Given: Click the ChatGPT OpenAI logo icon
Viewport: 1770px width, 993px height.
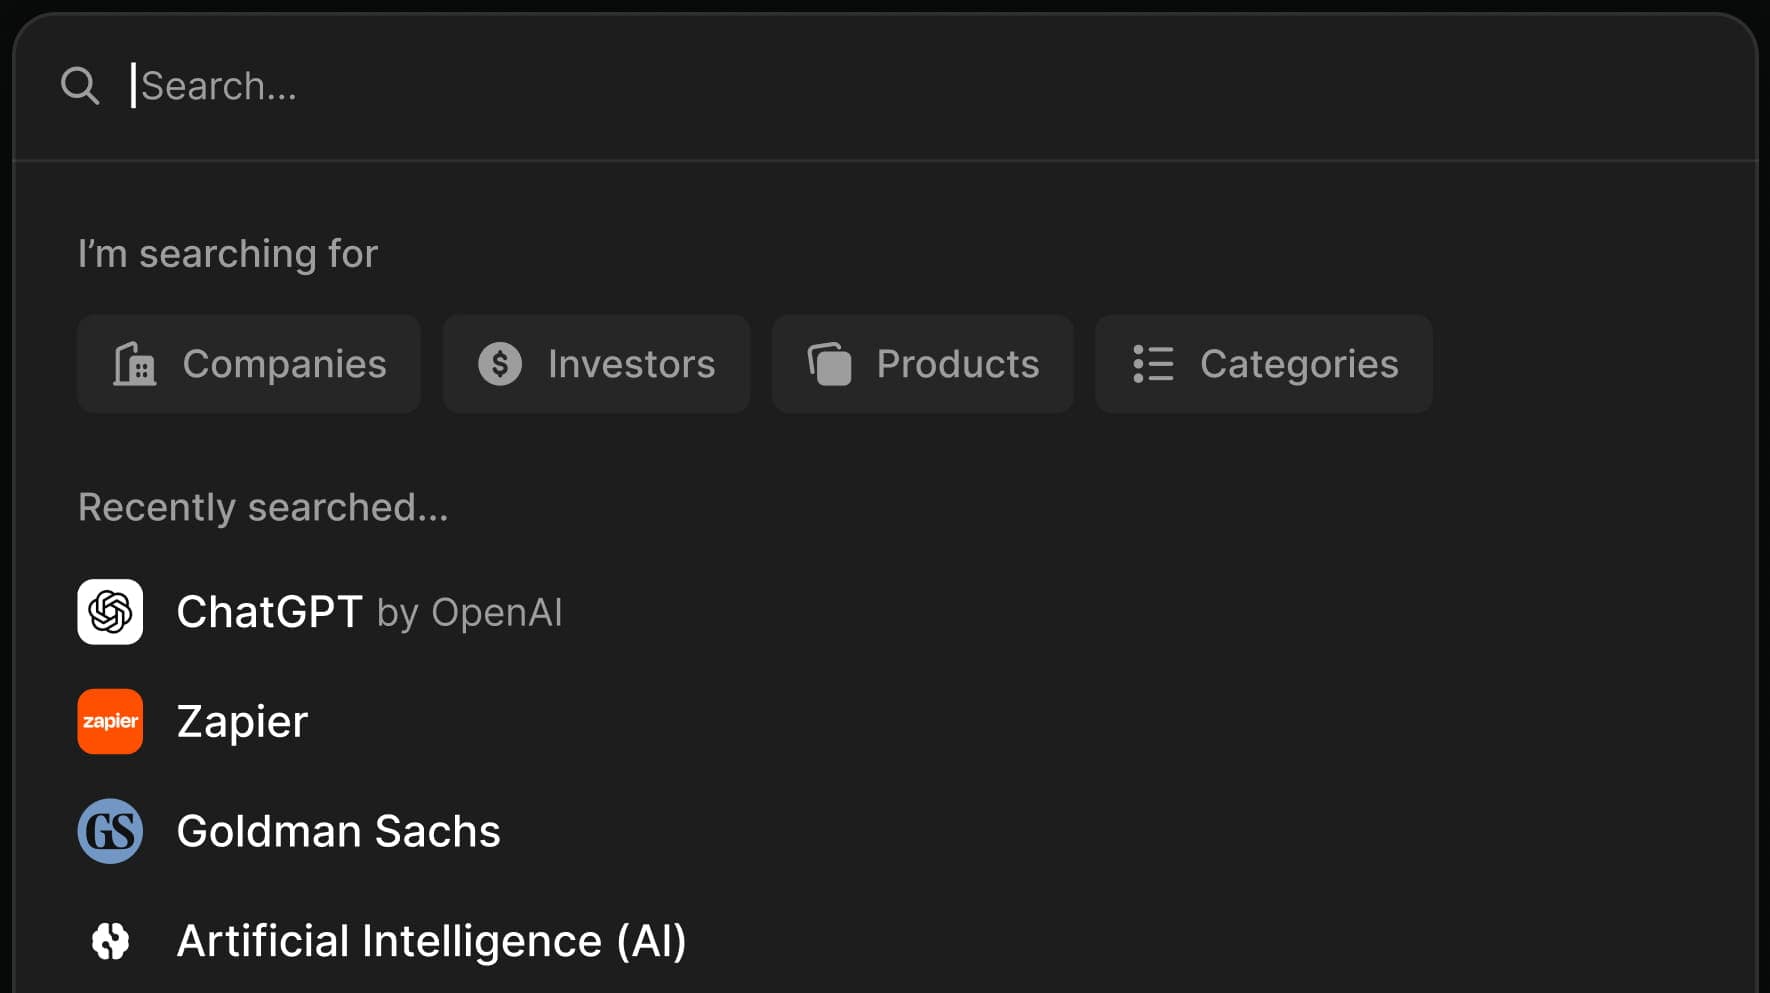Looking at the screenshot, I should pos(110,611).
